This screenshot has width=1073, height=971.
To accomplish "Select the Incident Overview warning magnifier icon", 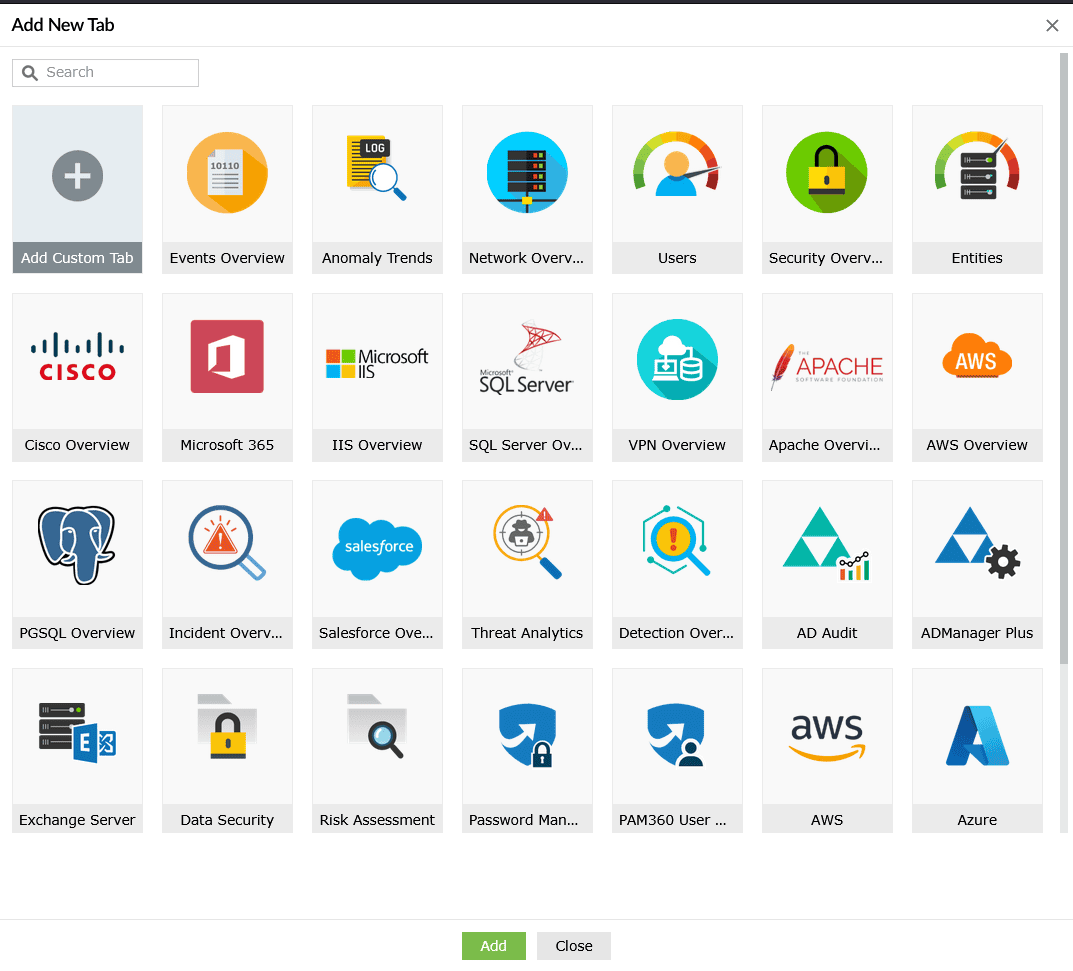I will click(x=227, y=543).
